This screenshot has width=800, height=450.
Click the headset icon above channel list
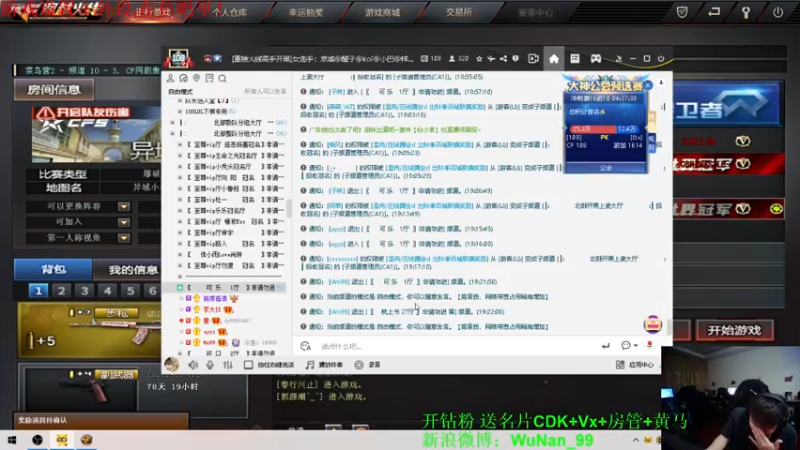(x=183, y=78)
